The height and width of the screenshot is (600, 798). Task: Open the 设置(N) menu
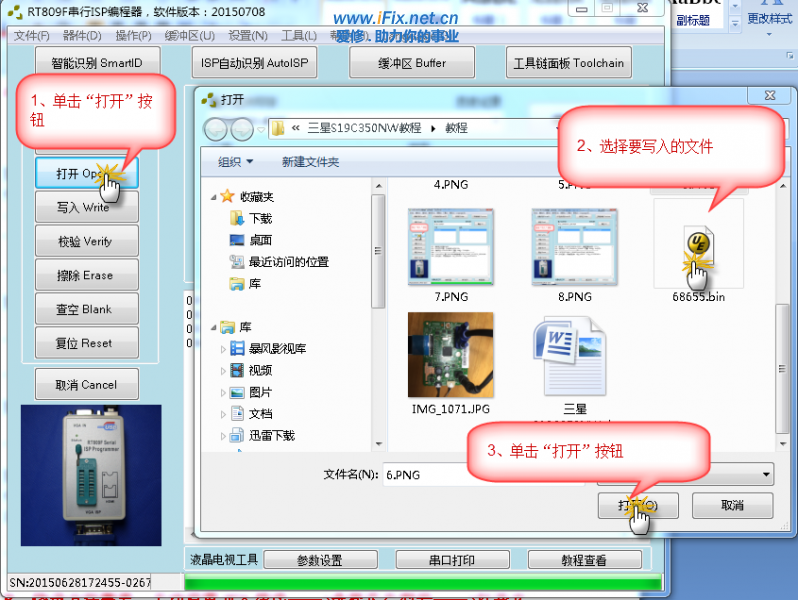tap(247, 36)
